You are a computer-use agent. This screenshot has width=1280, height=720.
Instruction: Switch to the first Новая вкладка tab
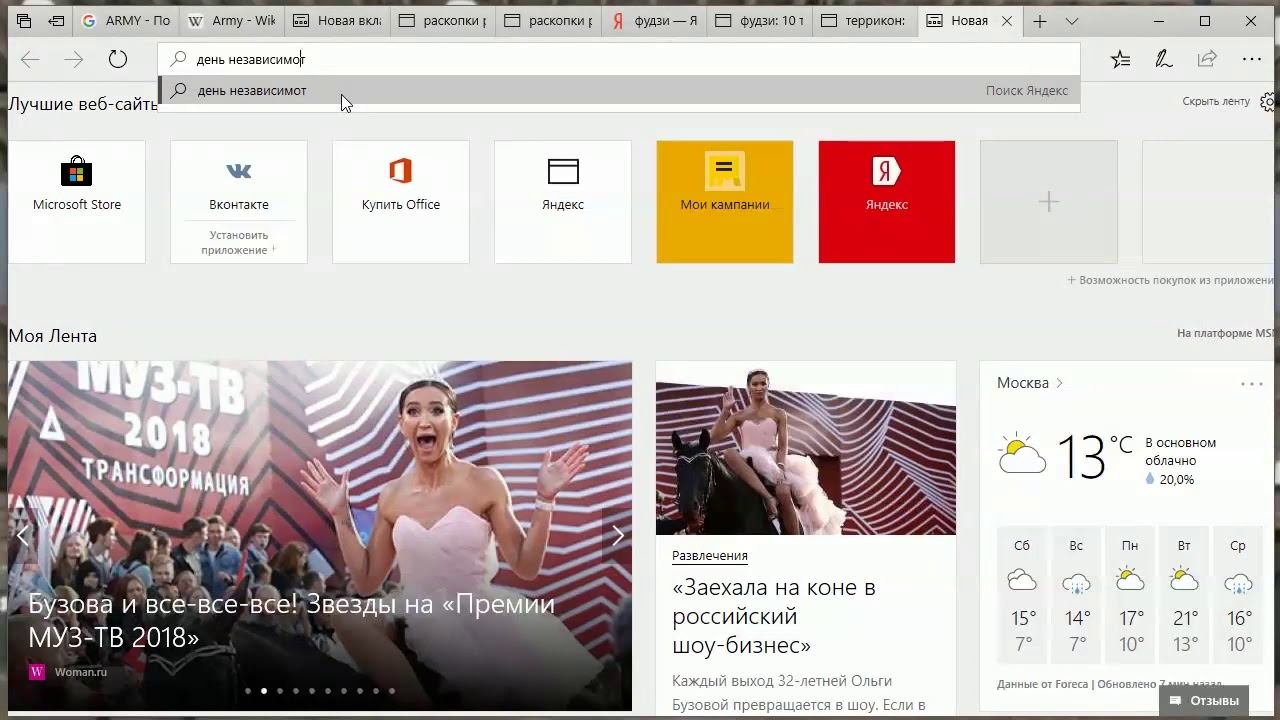tap(338, 21)
